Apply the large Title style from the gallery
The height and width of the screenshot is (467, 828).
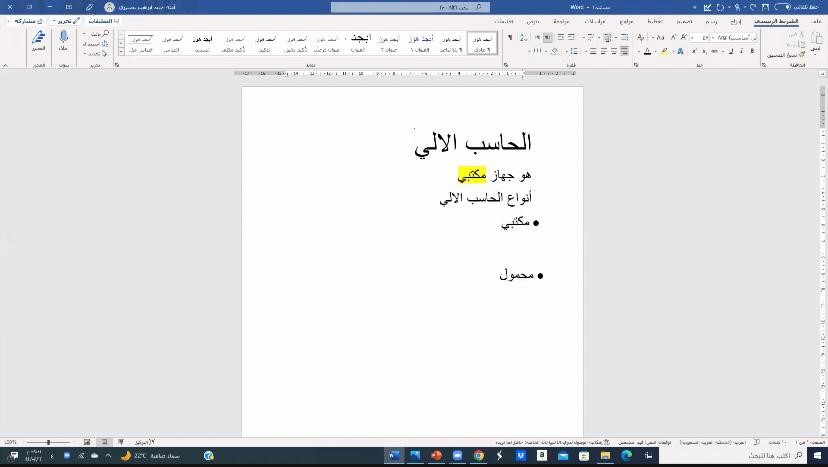coord(358,43)
